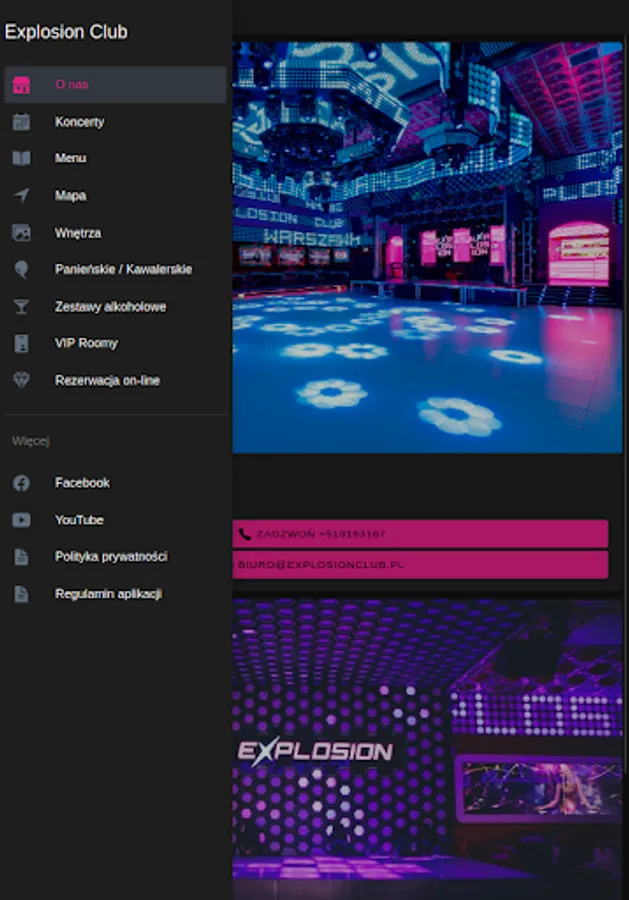629x900 pixels.
Task: Click the document icon beside Polityka prywatności
Action: (21, 557)
